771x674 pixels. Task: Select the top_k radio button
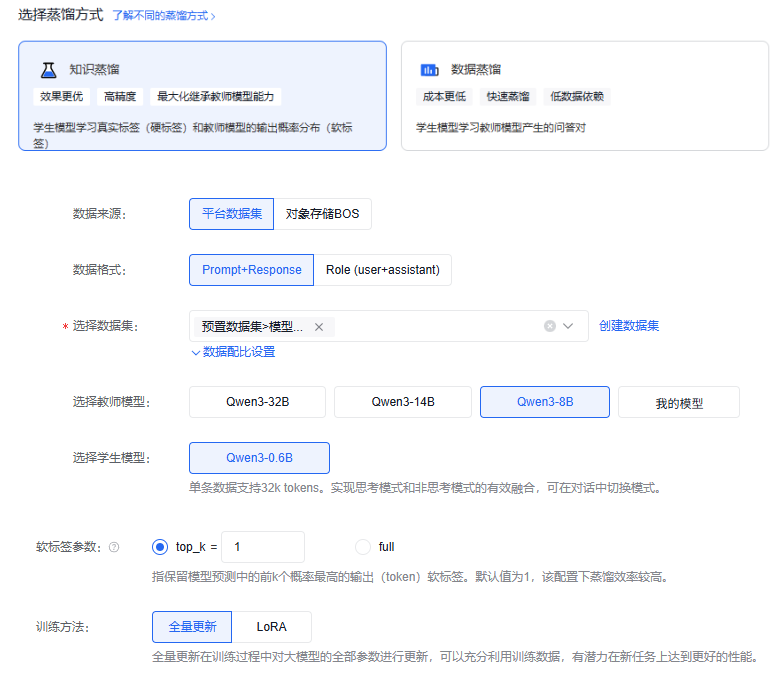click(160, 547)
